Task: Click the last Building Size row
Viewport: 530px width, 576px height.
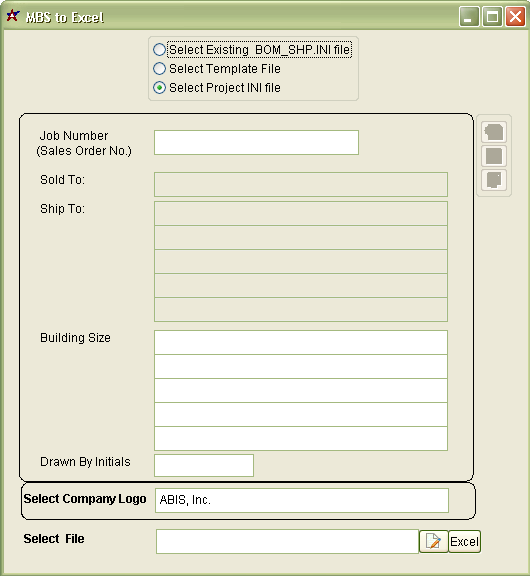Action: coord(301,439)
